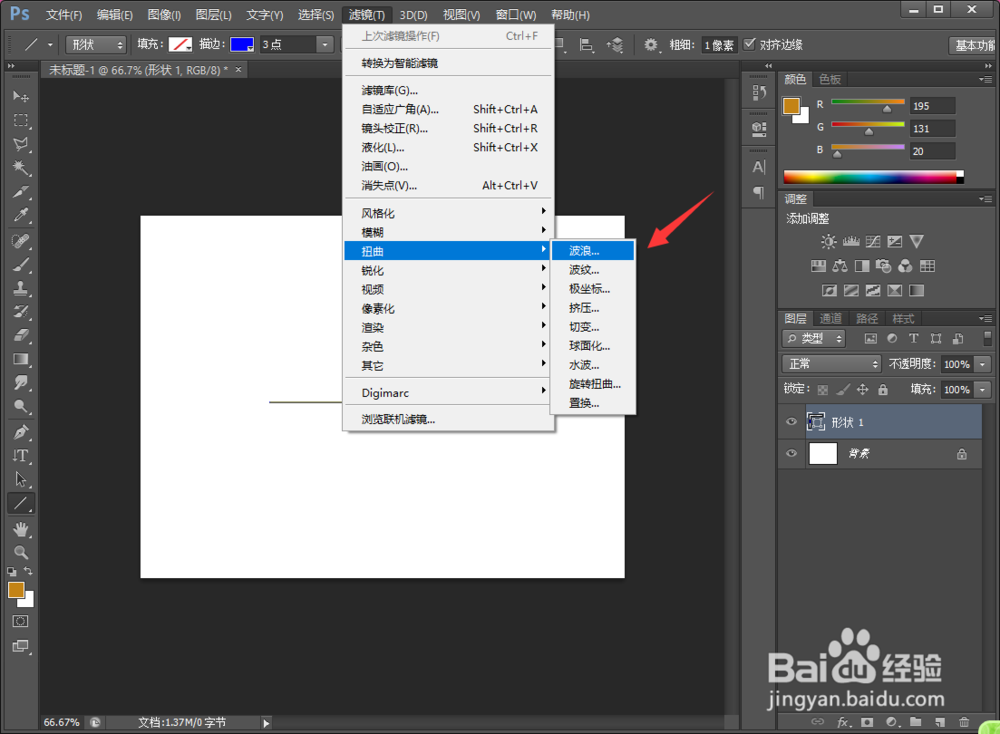The width and height of the screenshot is (1000, 734).
Task: Add Color Balance adjustment
Action: tap(840, 266)
